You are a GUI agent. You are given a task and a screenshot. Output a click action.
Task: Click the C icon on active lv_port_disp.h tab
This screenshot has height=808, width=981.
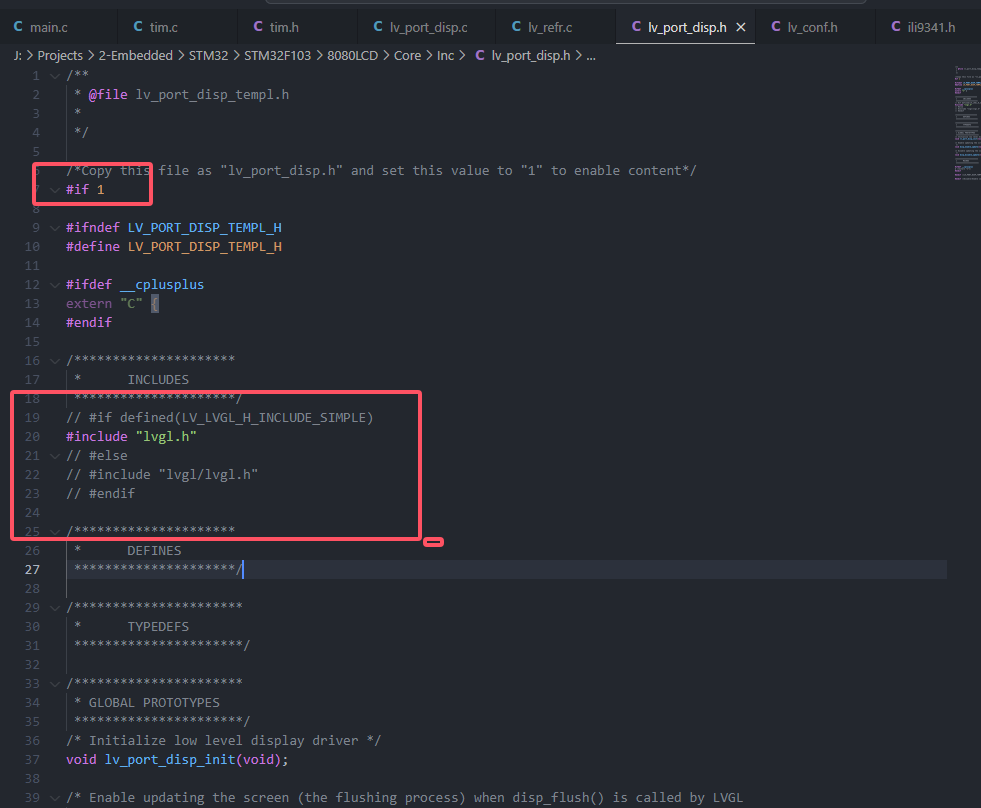636,26
